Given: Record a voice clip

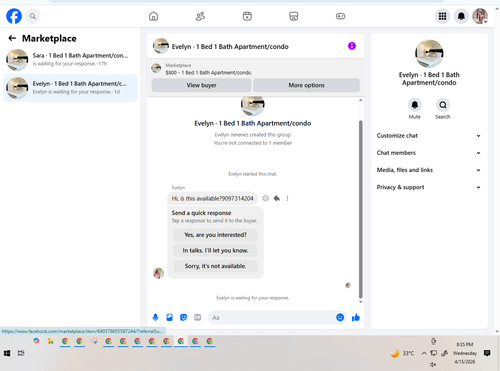Looking at the screenshot, I should point(155,317).
